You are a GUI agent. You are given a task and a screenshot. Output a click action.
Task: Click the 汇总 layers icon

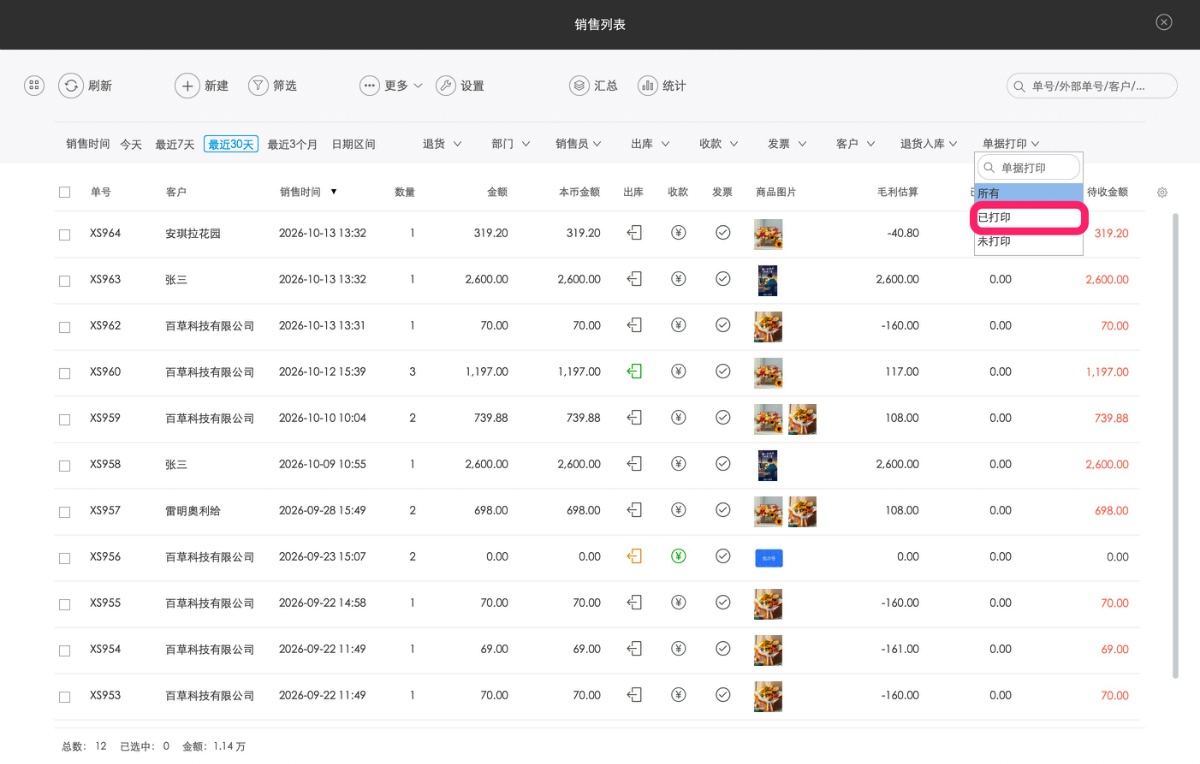(579, 86)
